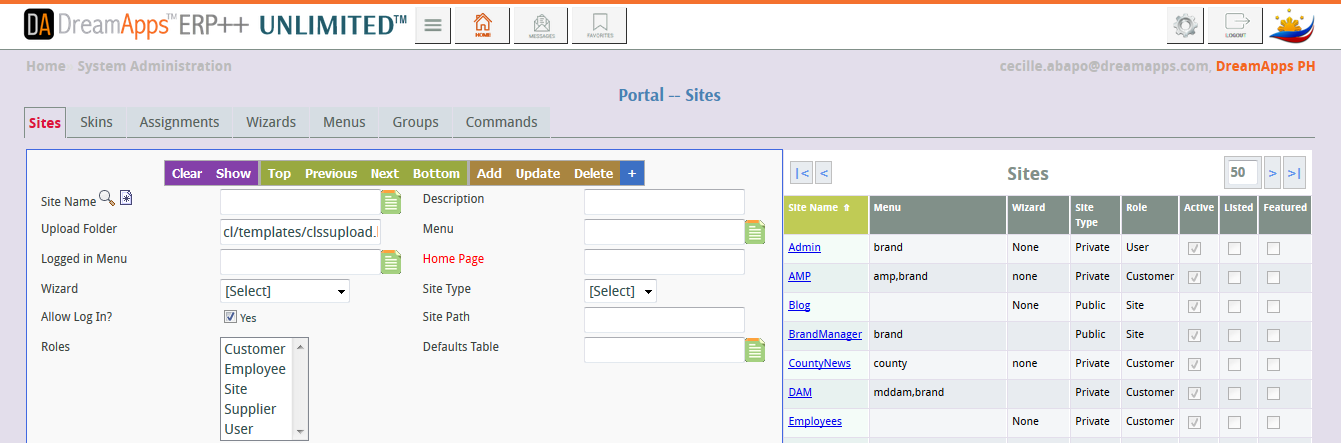Open settings gear icon
This screenshot has width=1341, height=443.
click(x=1186, y=26)
